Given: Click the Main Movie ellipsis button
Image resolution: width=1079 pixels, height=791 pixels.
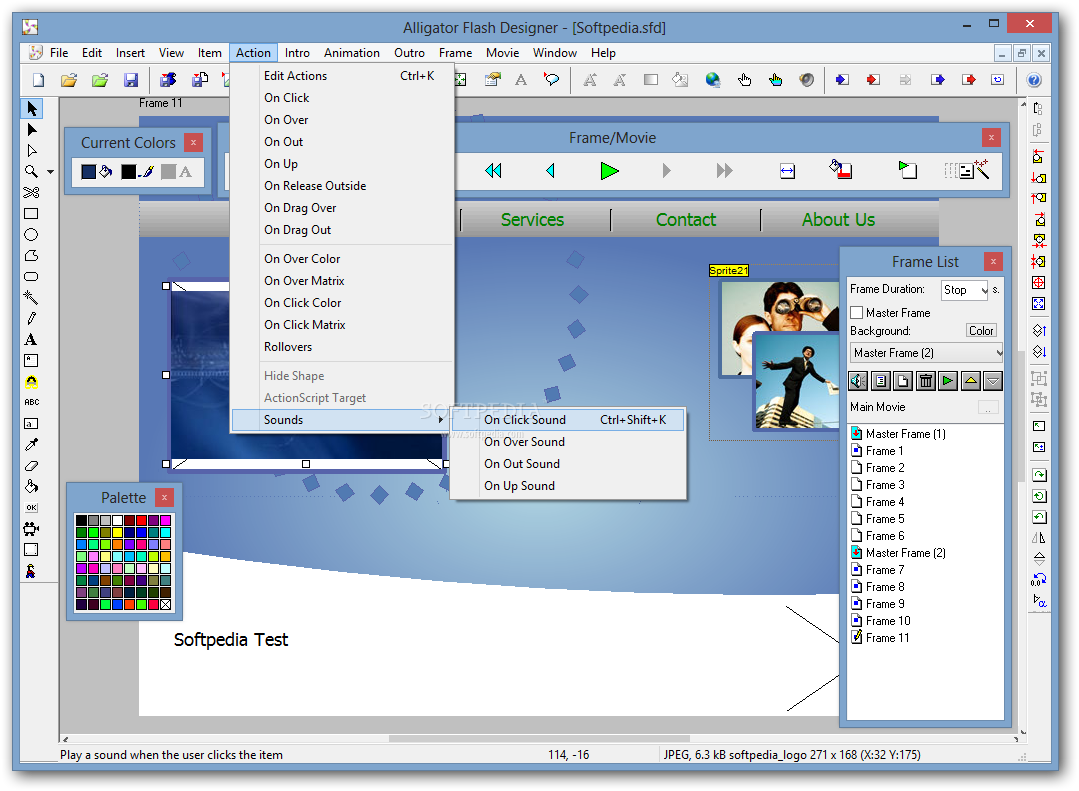Looking at the screenshot, I should 988,408.
